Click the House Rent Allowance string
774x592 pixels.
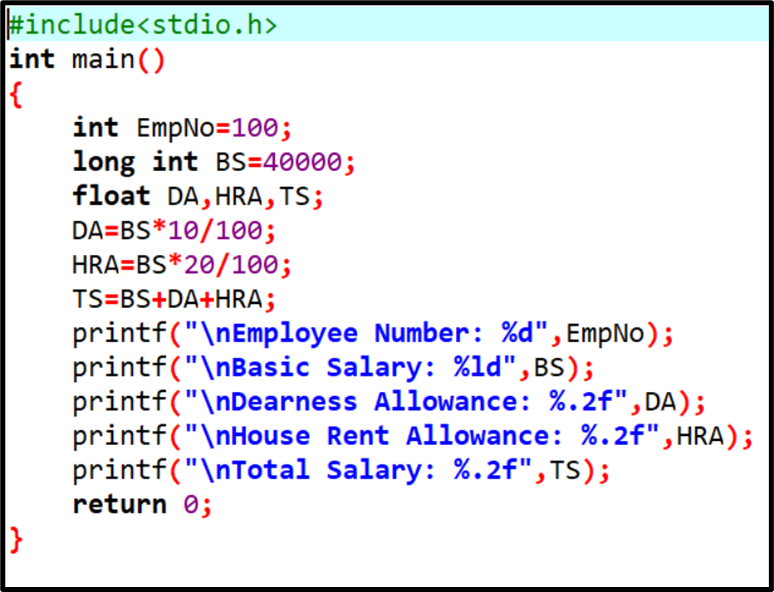click(422, 436)
